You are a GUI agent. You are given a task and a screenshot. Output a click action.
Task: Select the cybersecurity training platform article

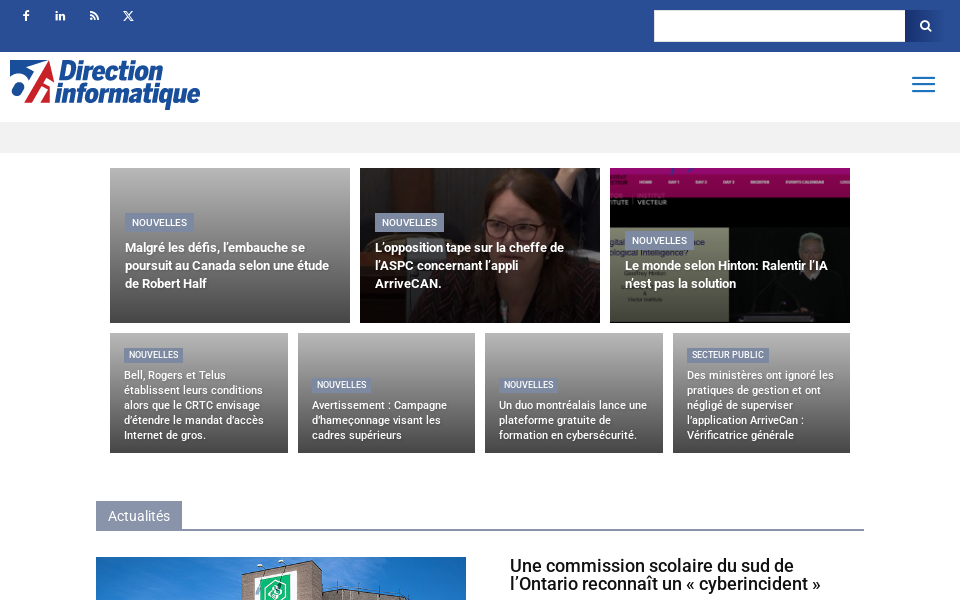570,420
